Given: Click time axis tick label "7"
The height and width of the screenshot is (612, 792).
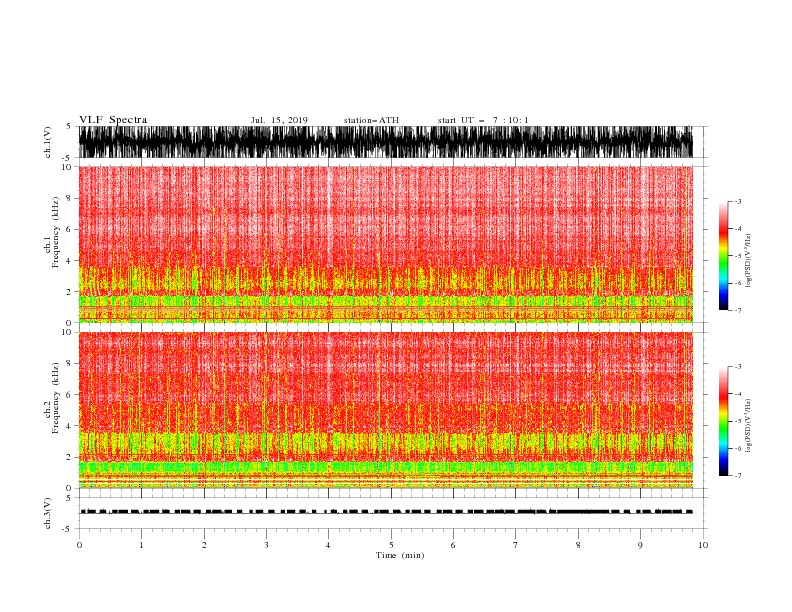Looking at the screenshot, I should tap(516, 545).
